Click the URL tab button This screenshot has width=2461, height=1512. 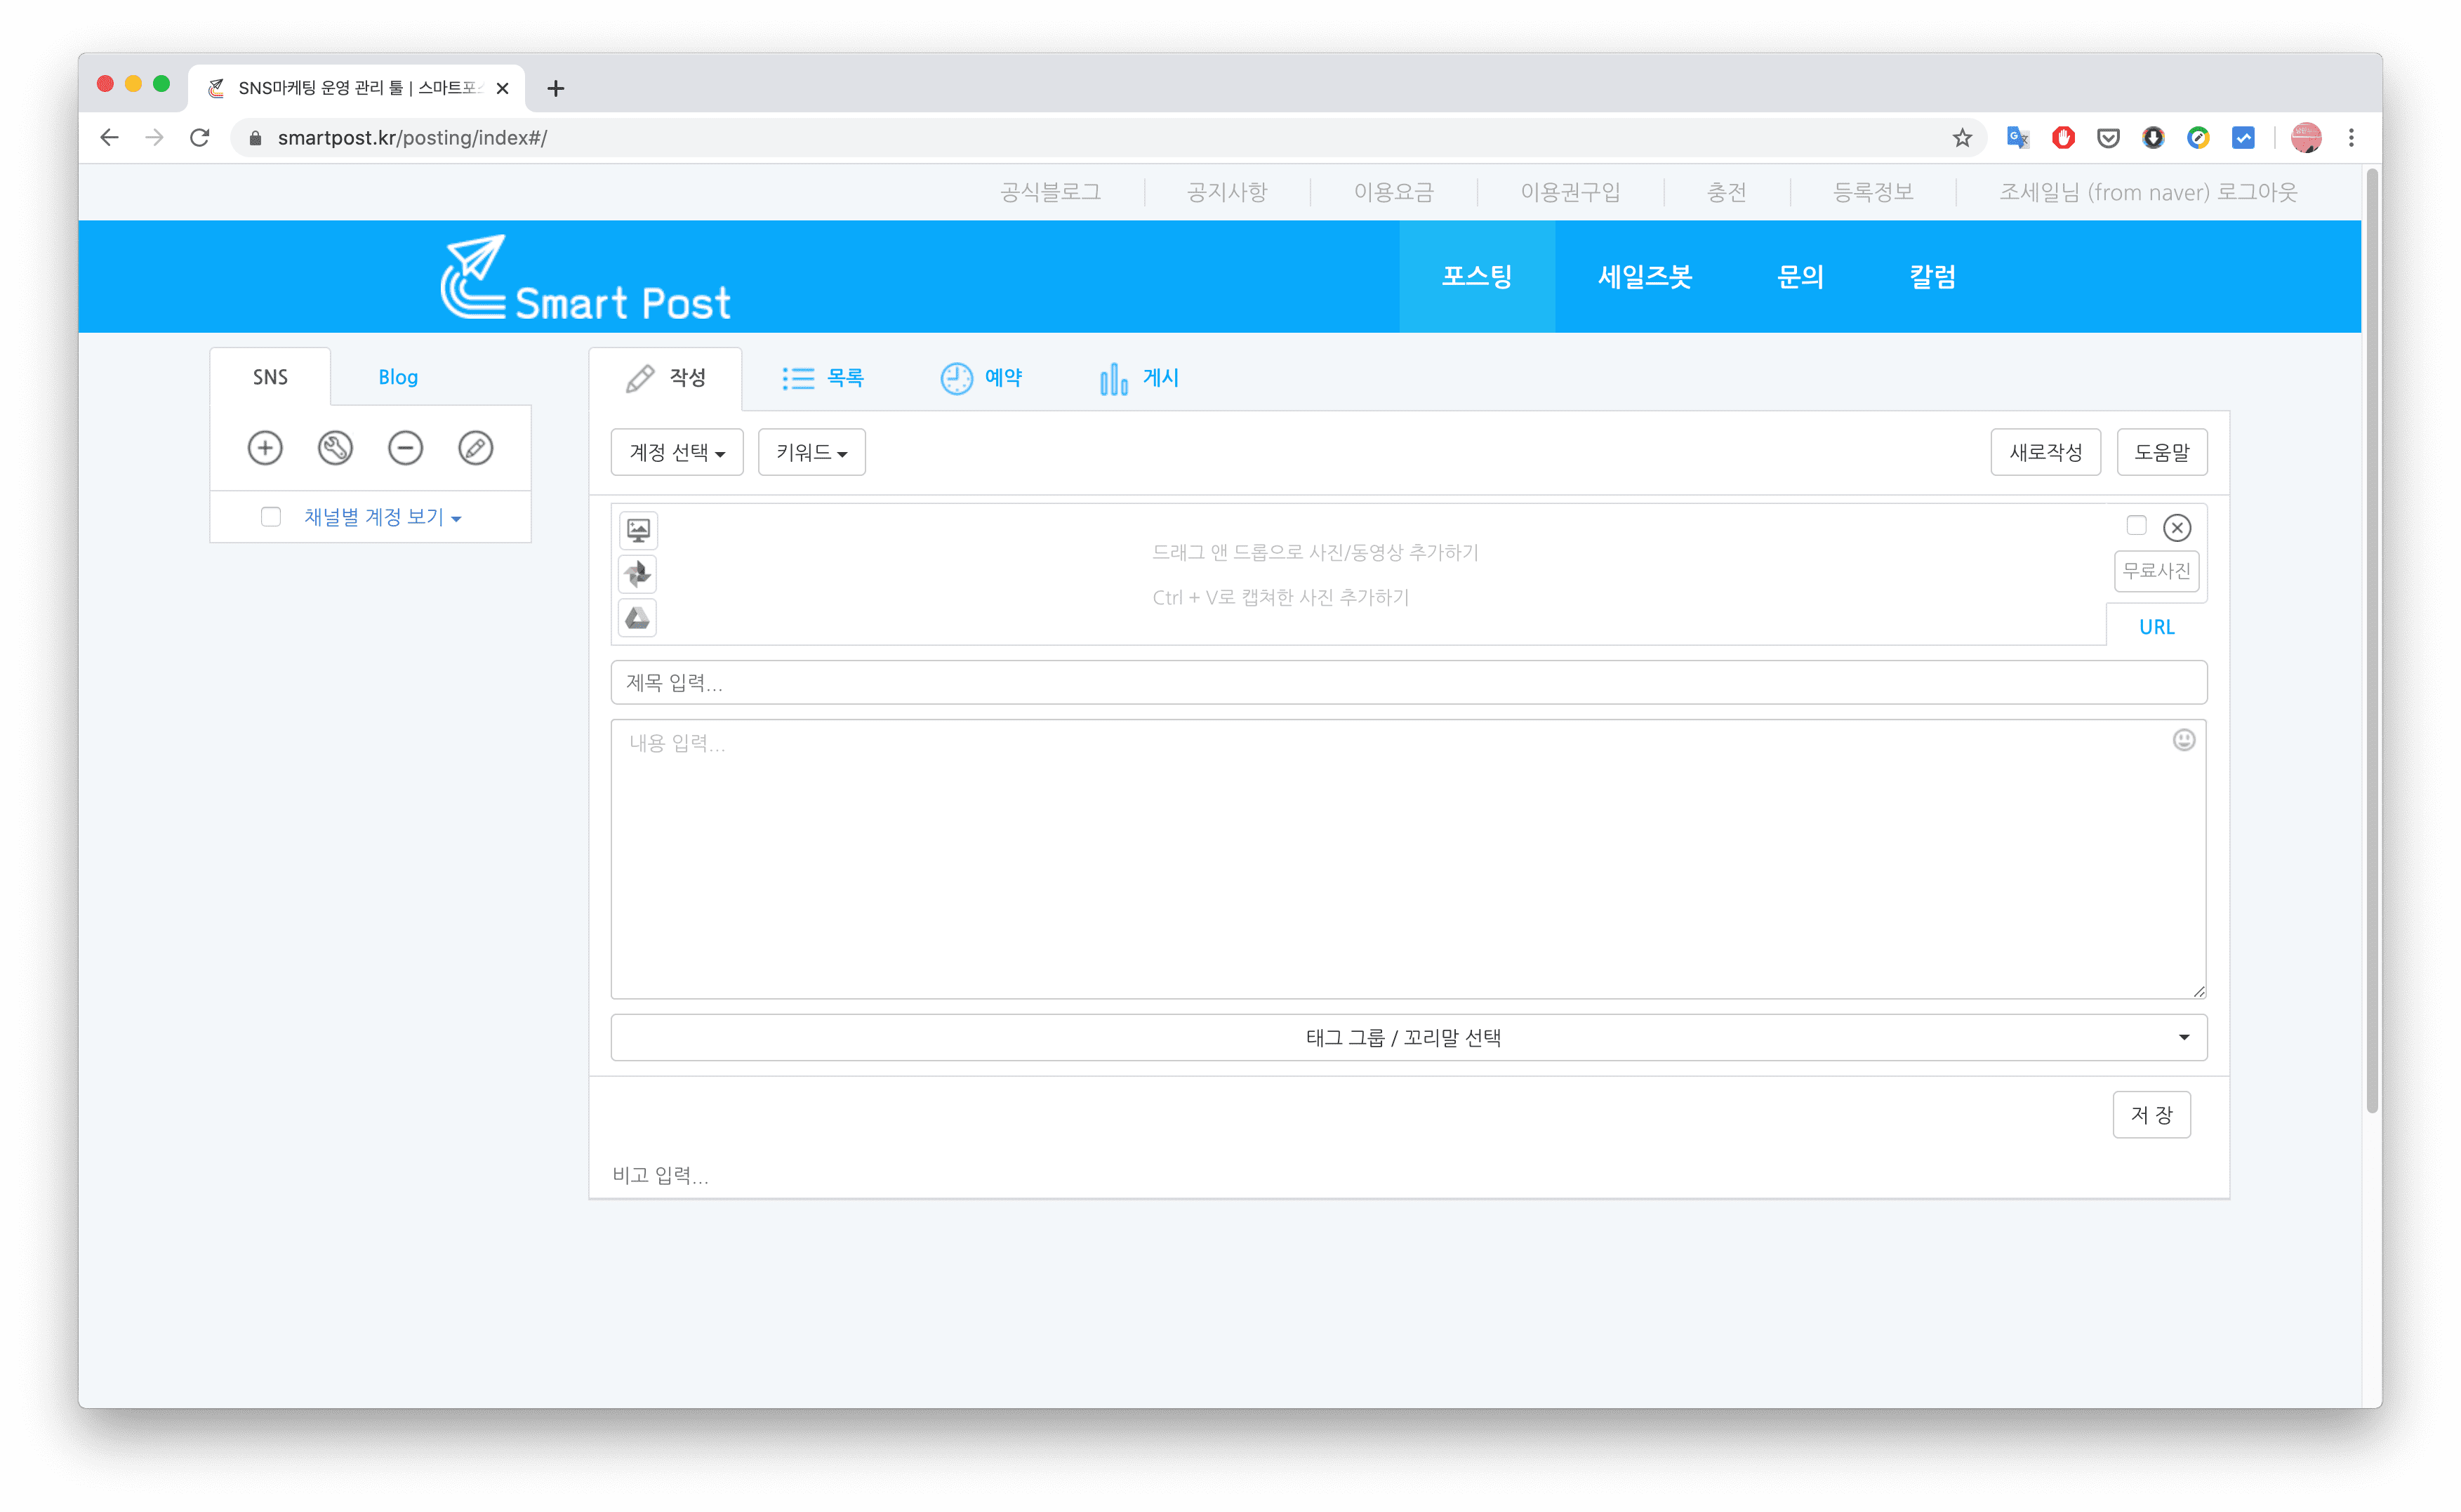click(x=2156, y=627)
